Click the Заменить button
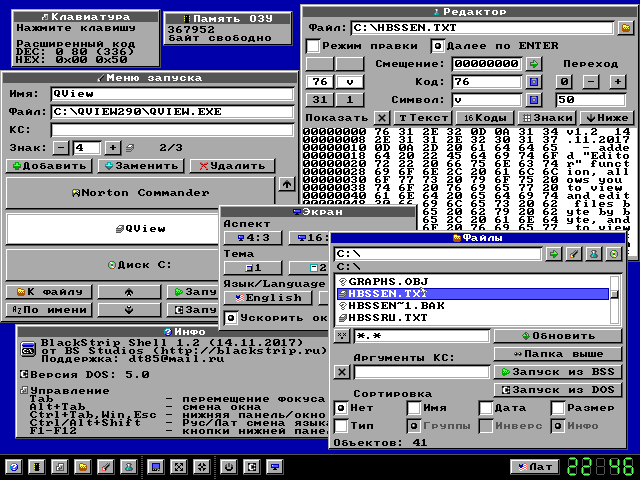Screen dimensions: 640x480 coord(141,166)
